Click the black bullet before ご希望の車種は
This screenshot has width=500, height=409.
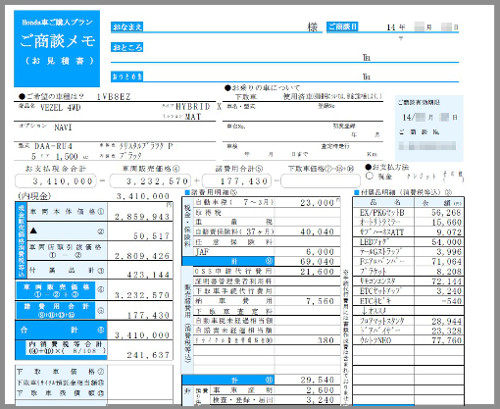[x=22, y=97]
